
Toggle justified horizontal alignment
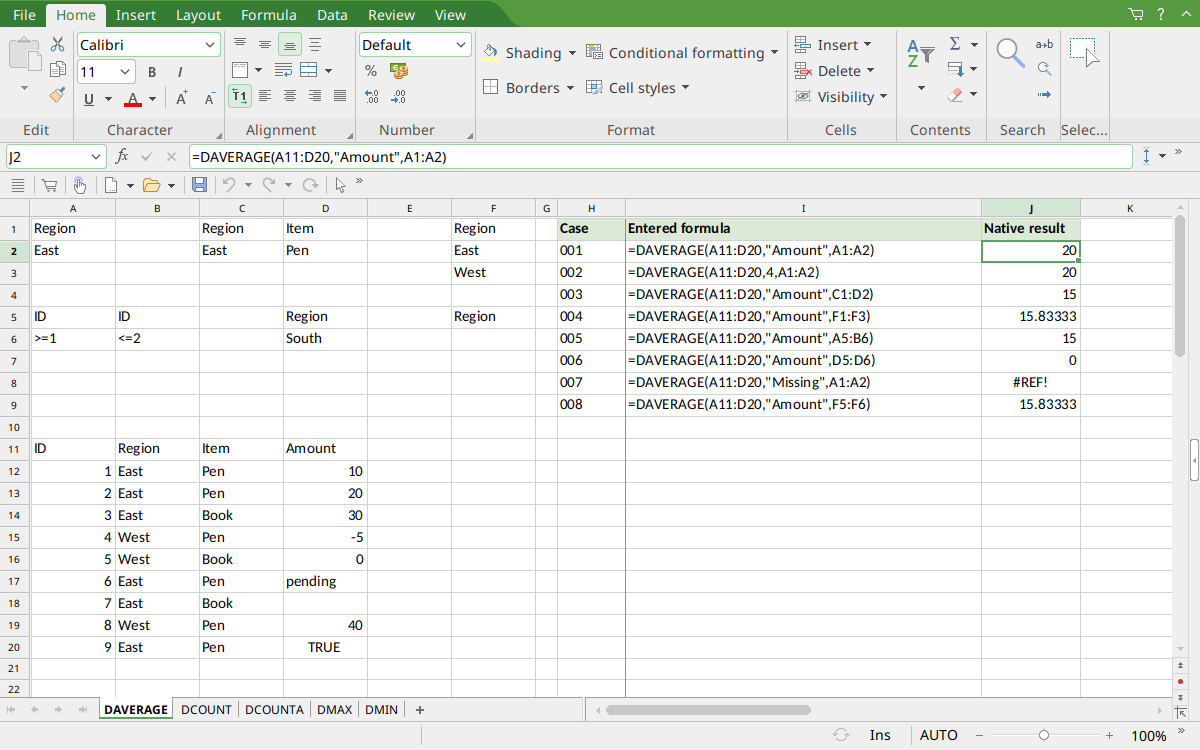point(340,96)
